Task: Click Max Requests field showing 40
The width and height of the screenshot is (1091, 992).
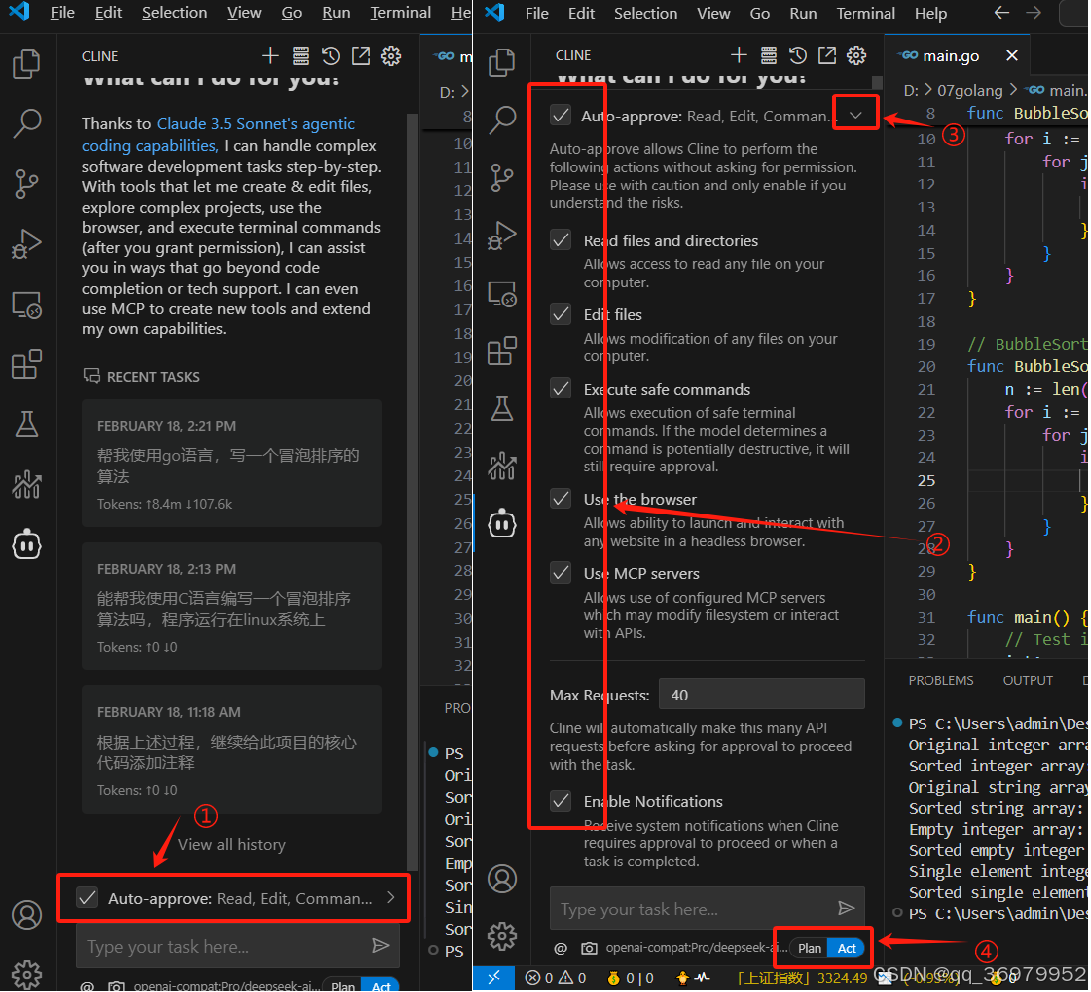Action: 761,694
